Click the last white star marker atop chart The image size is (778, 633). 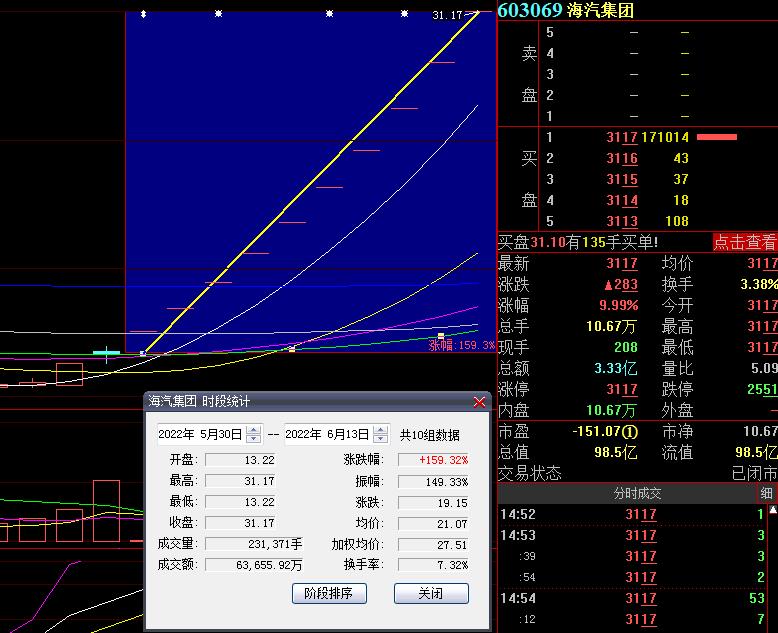coord(404,14)
